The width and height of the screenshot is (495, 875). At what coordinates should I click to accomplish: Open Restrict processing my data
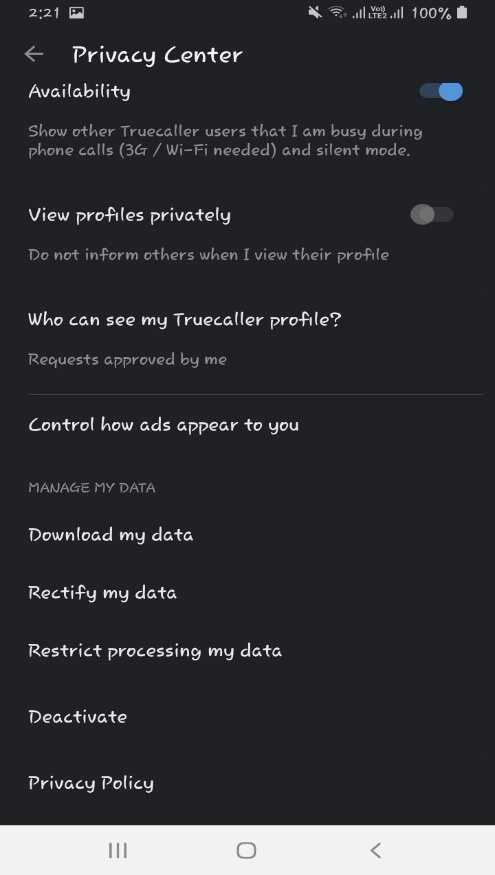155,651
